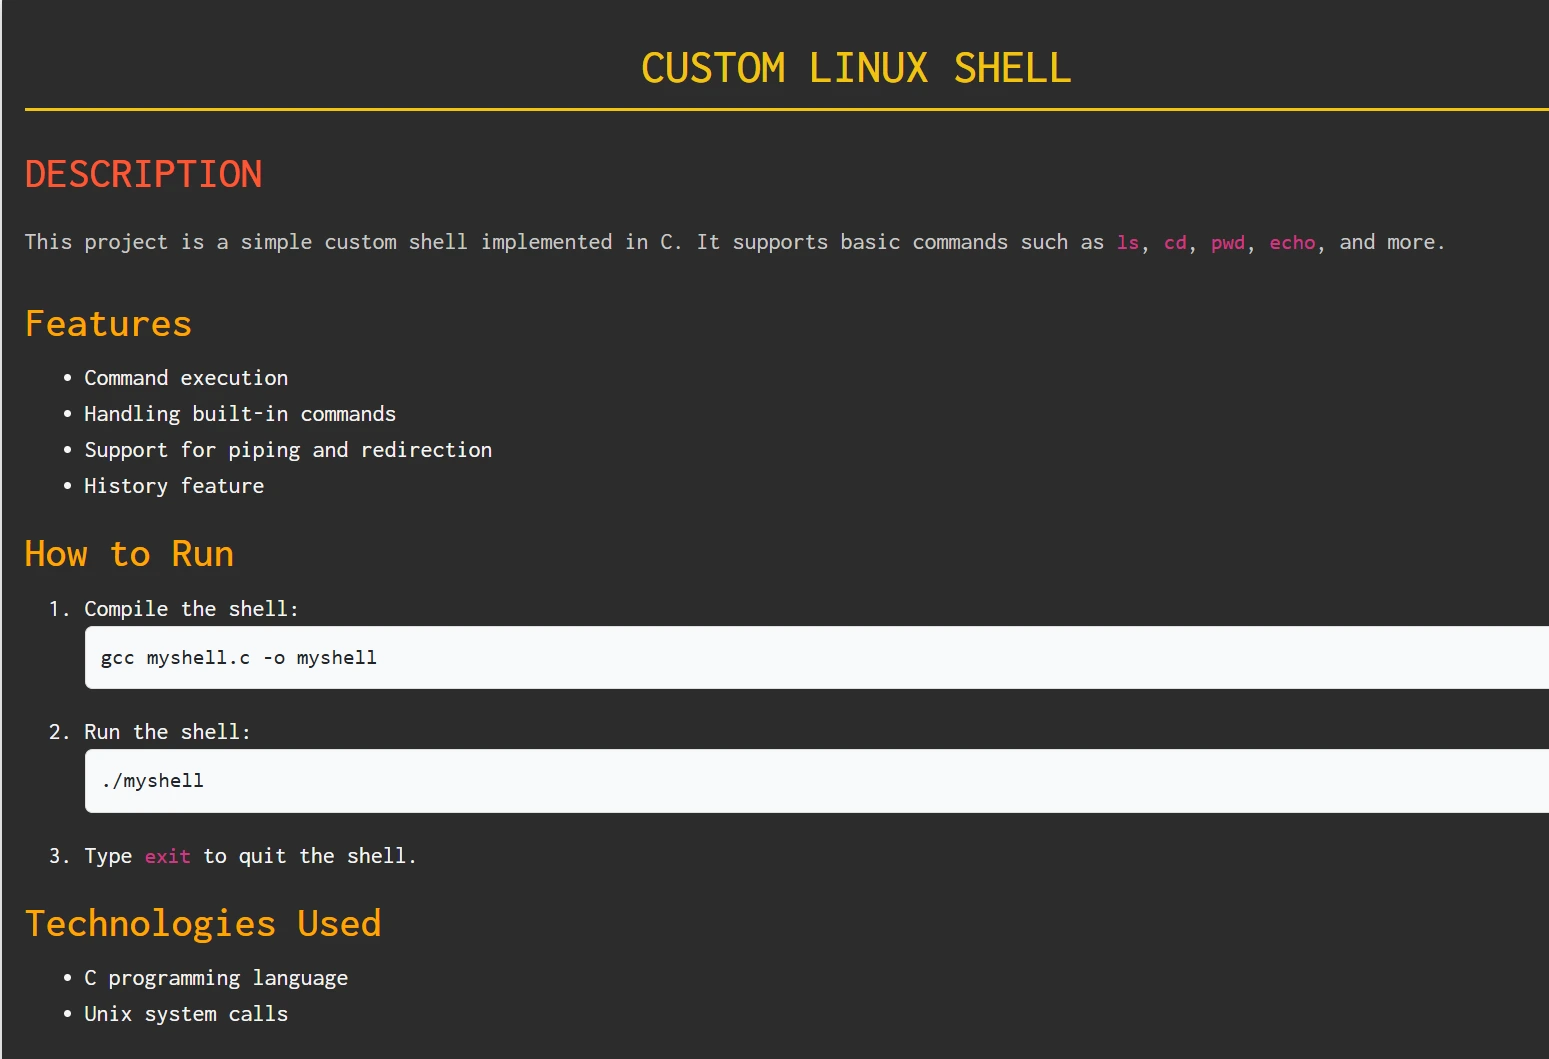
Task: Click the ls highlighted command
Action: pos(1126,242)
